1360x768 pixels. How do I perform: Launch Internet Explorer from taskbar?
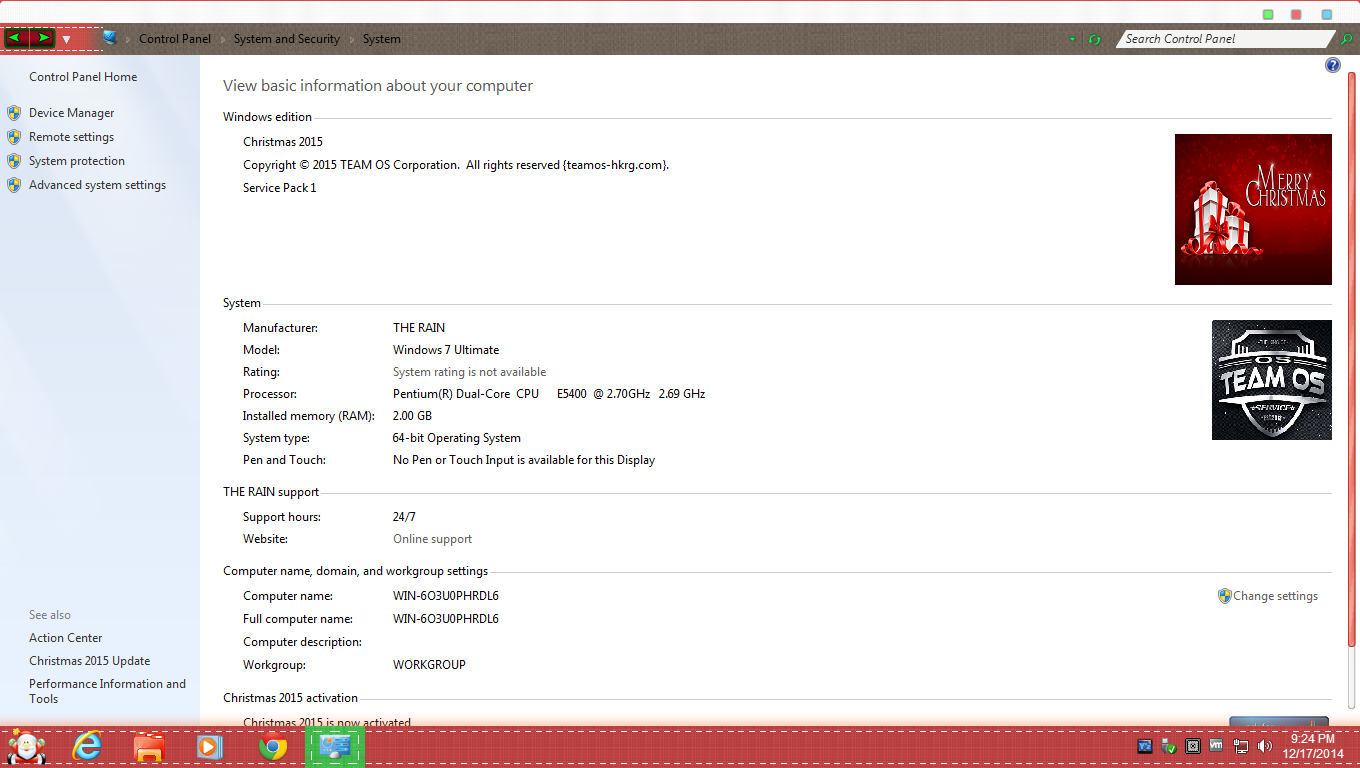(x=88, y=746)
